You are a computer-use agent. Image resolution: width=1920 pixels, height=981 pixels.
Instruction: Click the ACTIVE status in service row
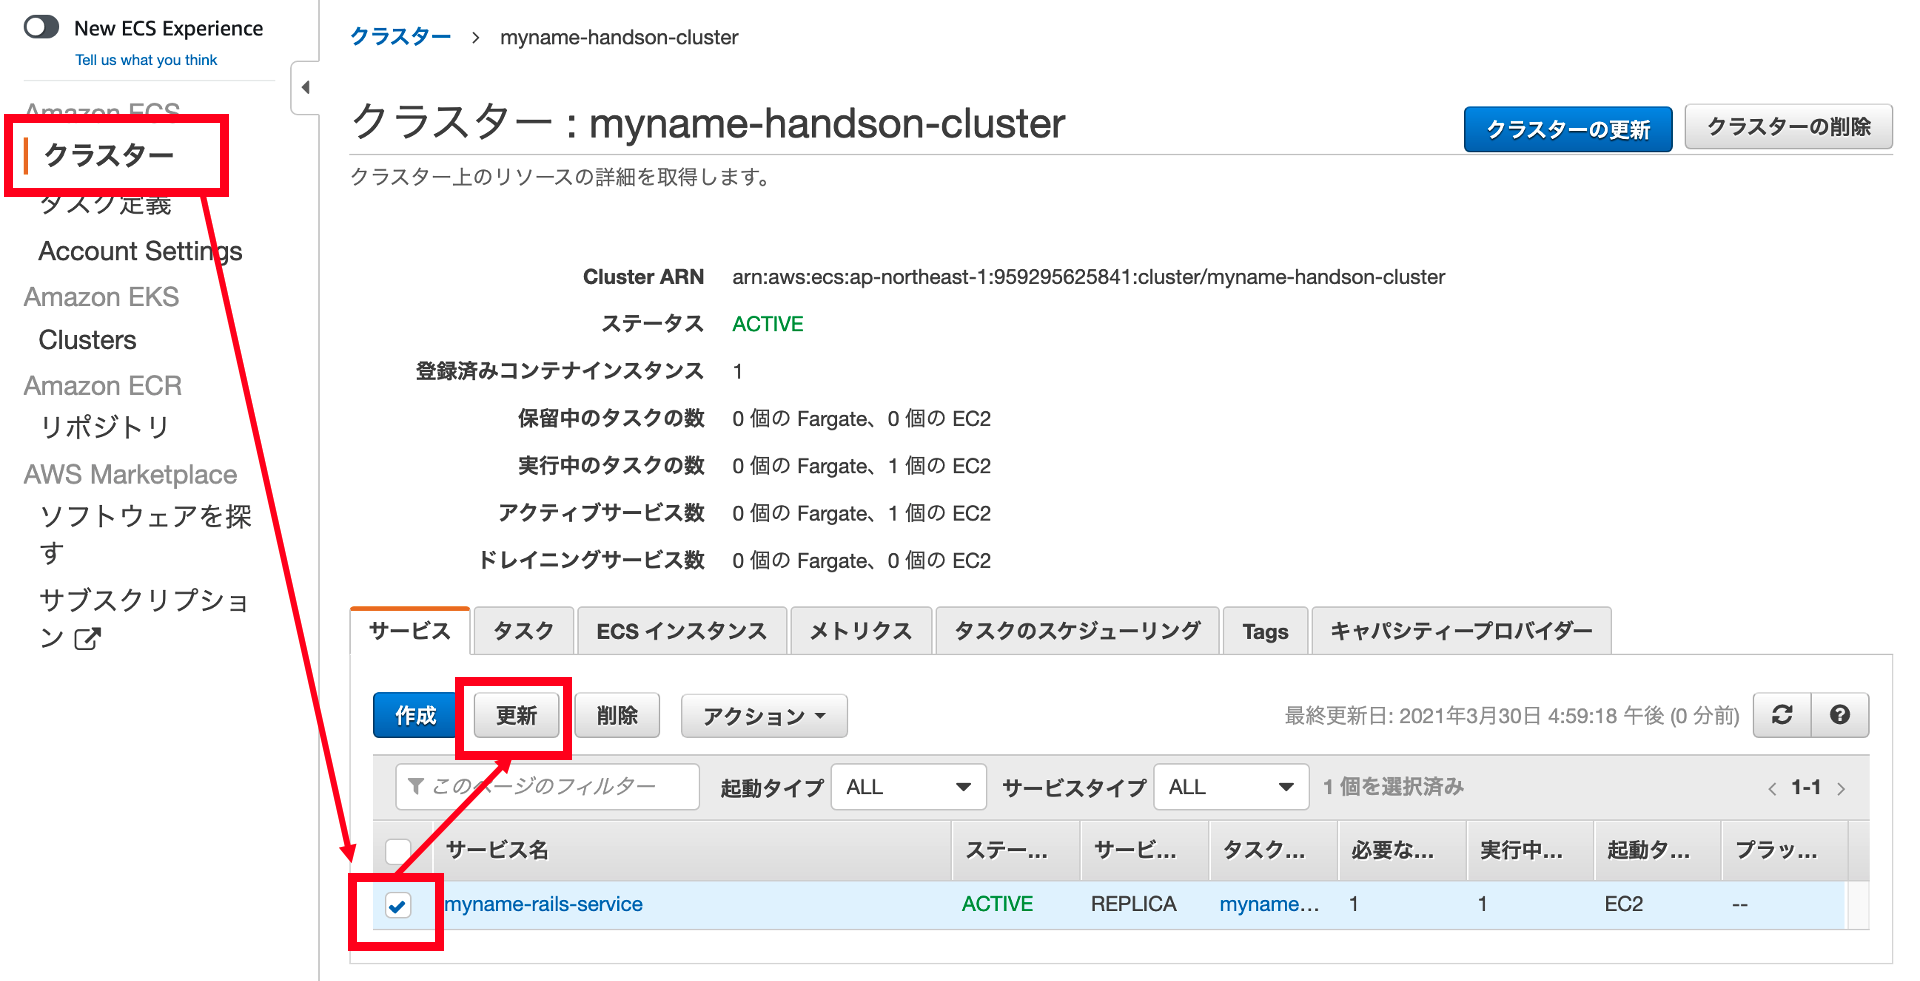(x=997, y=904)
